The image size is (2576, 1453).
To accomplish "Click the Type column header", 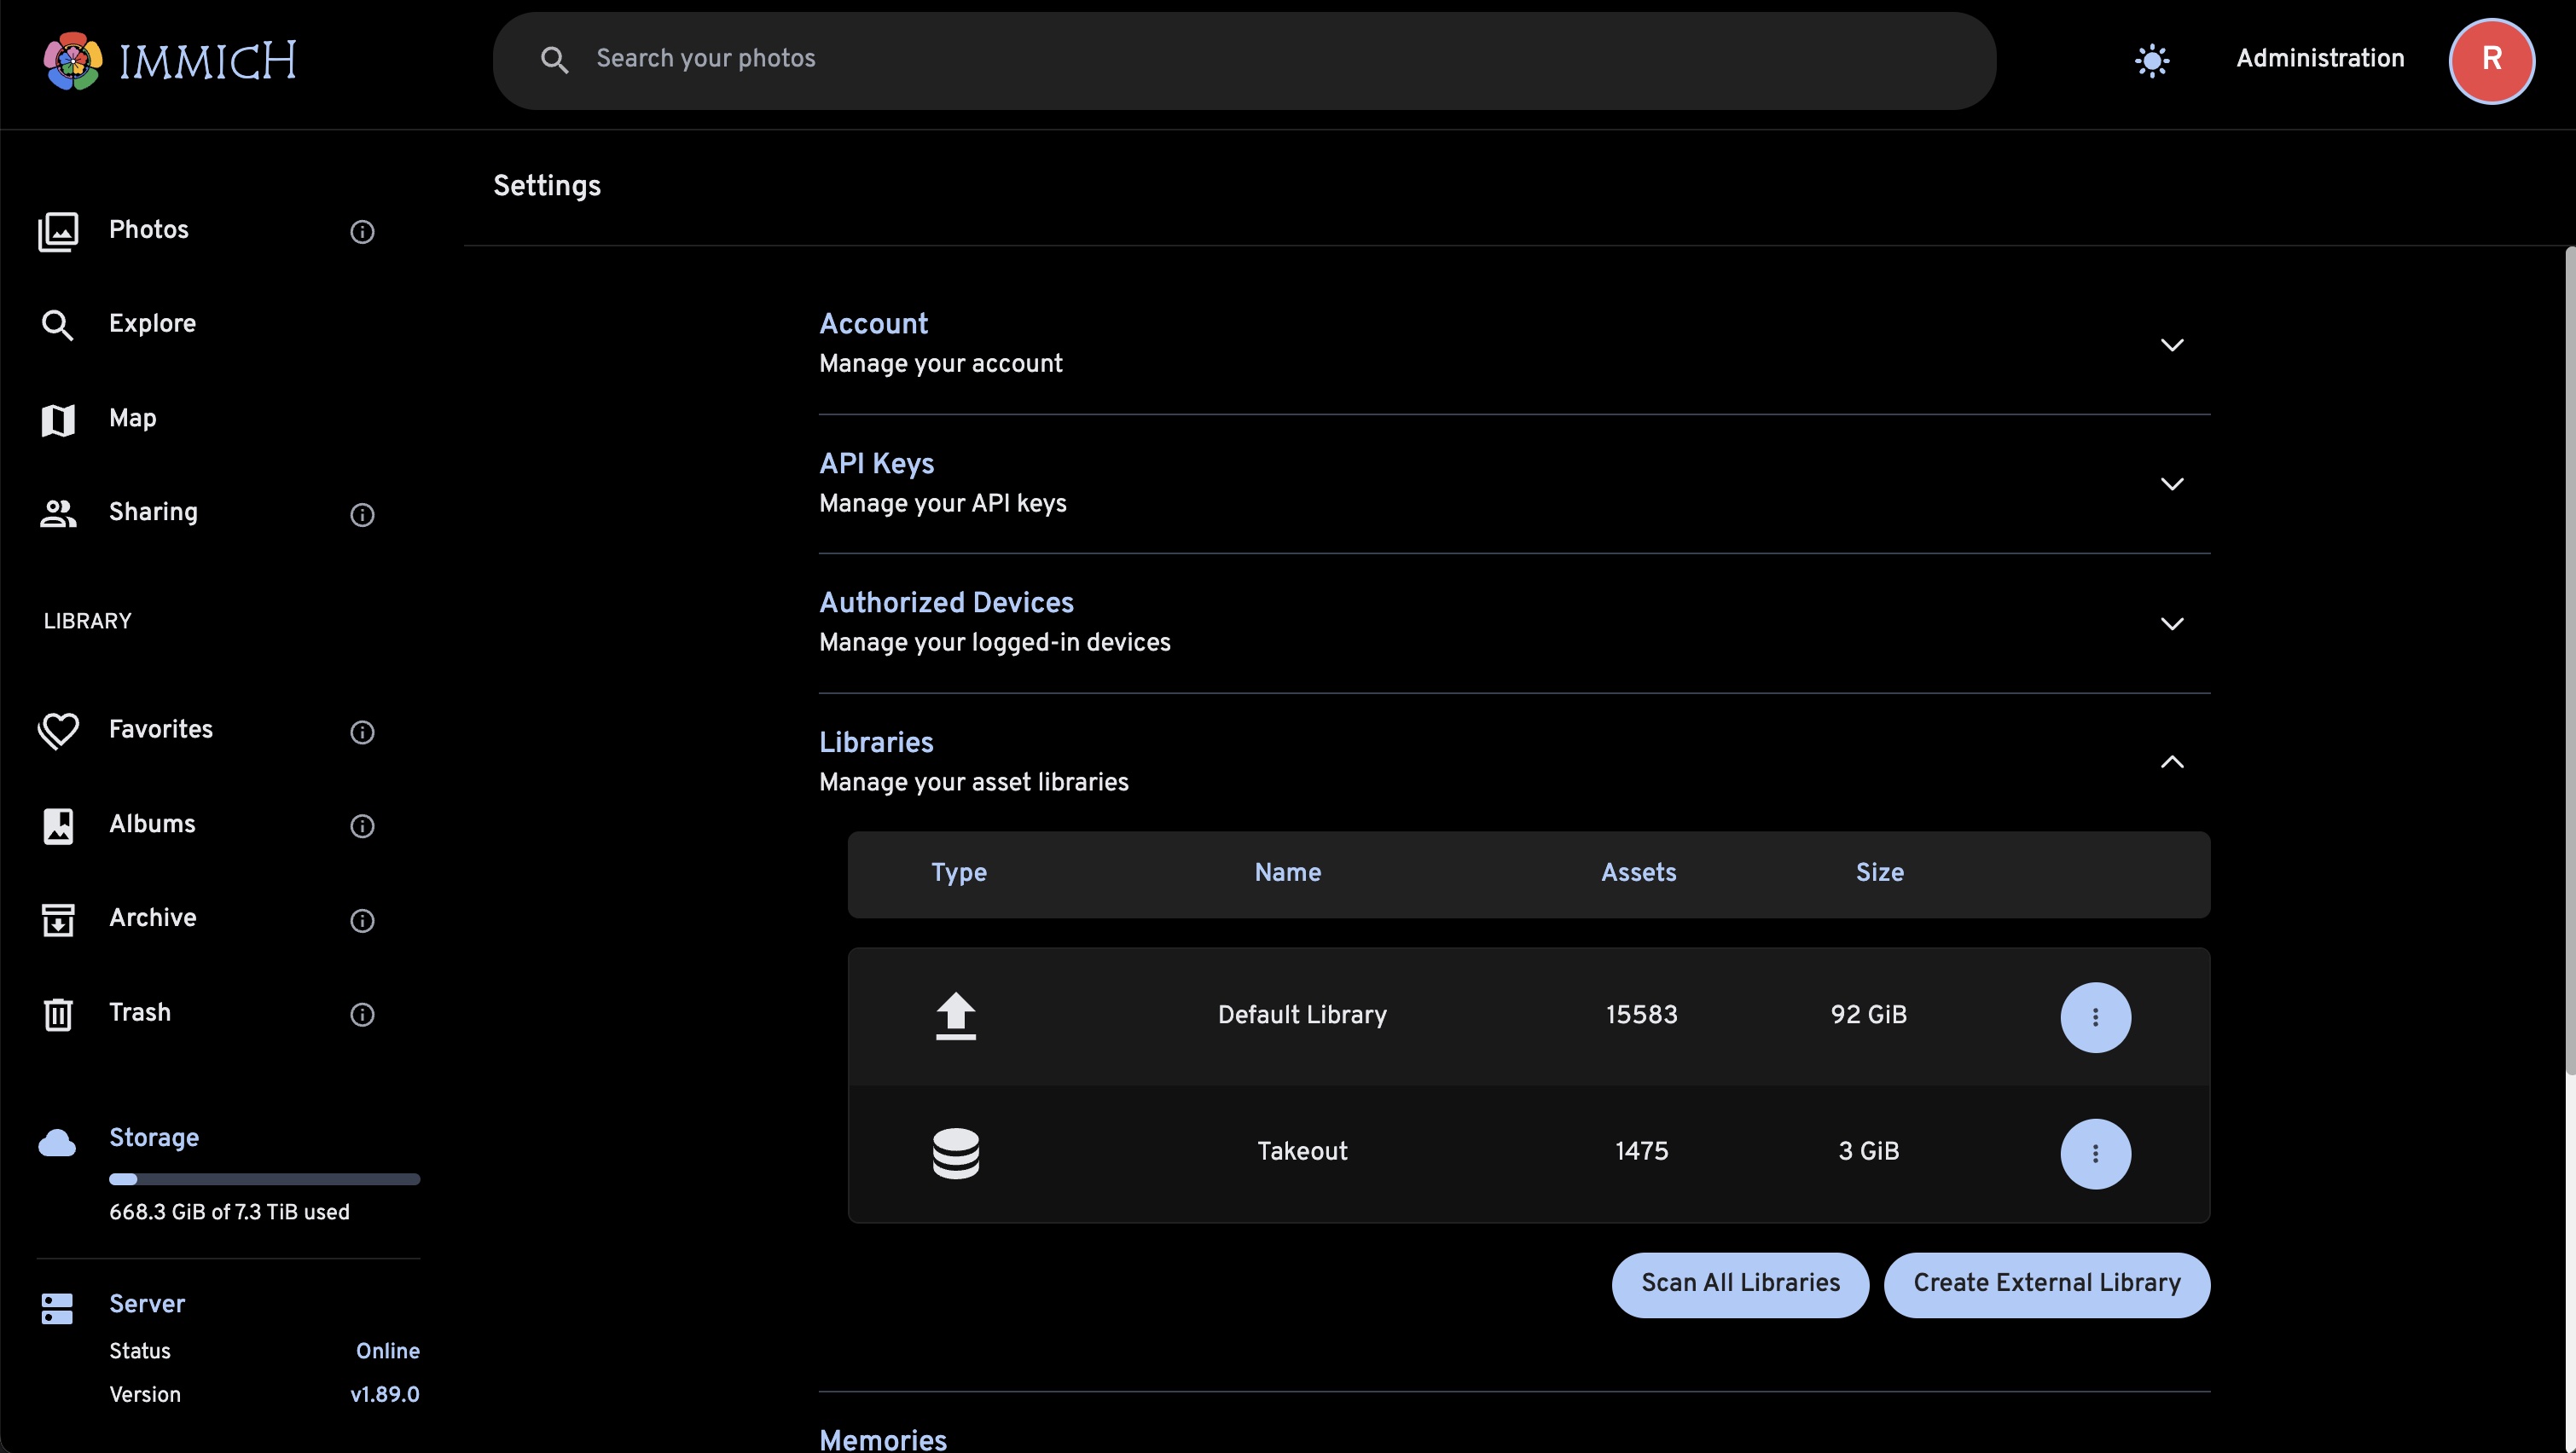I will coord(958,873).
